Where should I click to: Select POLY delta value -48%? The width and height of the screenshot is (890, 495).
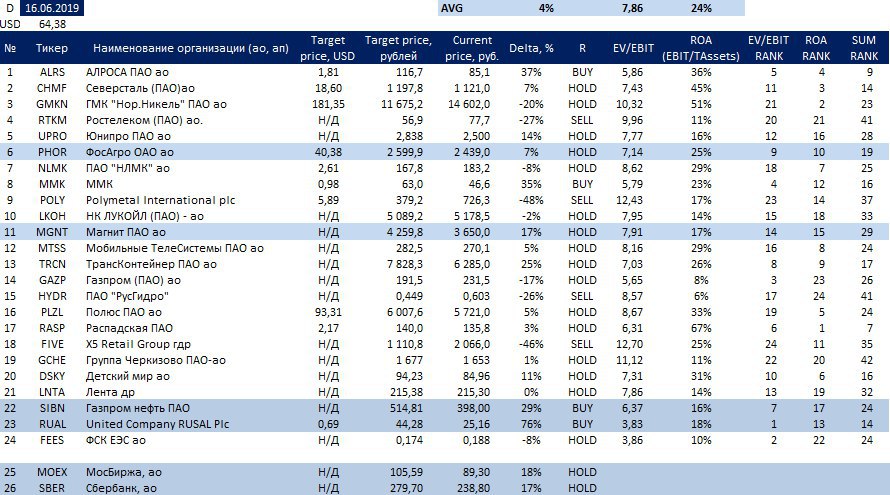(x=530, y=200)
